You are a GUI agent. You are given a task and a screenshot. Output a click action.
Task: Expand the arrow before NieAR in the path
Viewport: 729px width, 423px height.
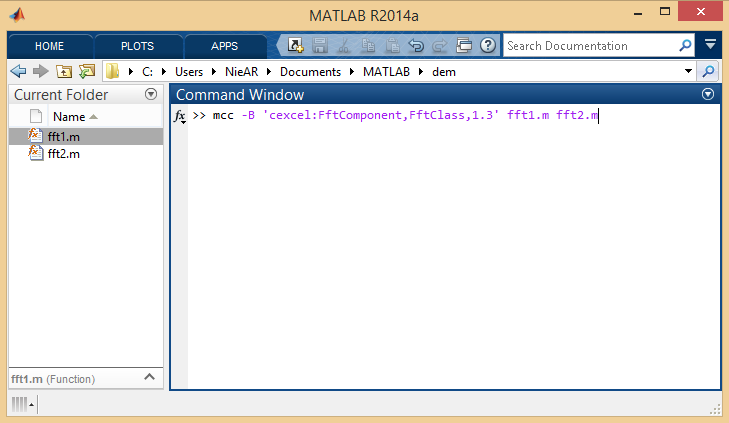214,72
